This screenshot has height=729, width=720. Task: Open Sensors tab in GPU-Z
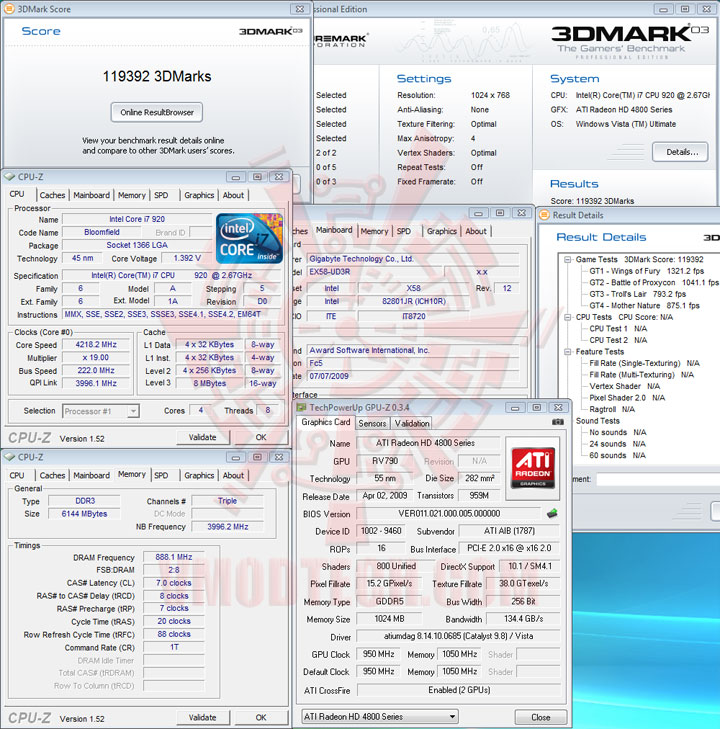point(372,423)
